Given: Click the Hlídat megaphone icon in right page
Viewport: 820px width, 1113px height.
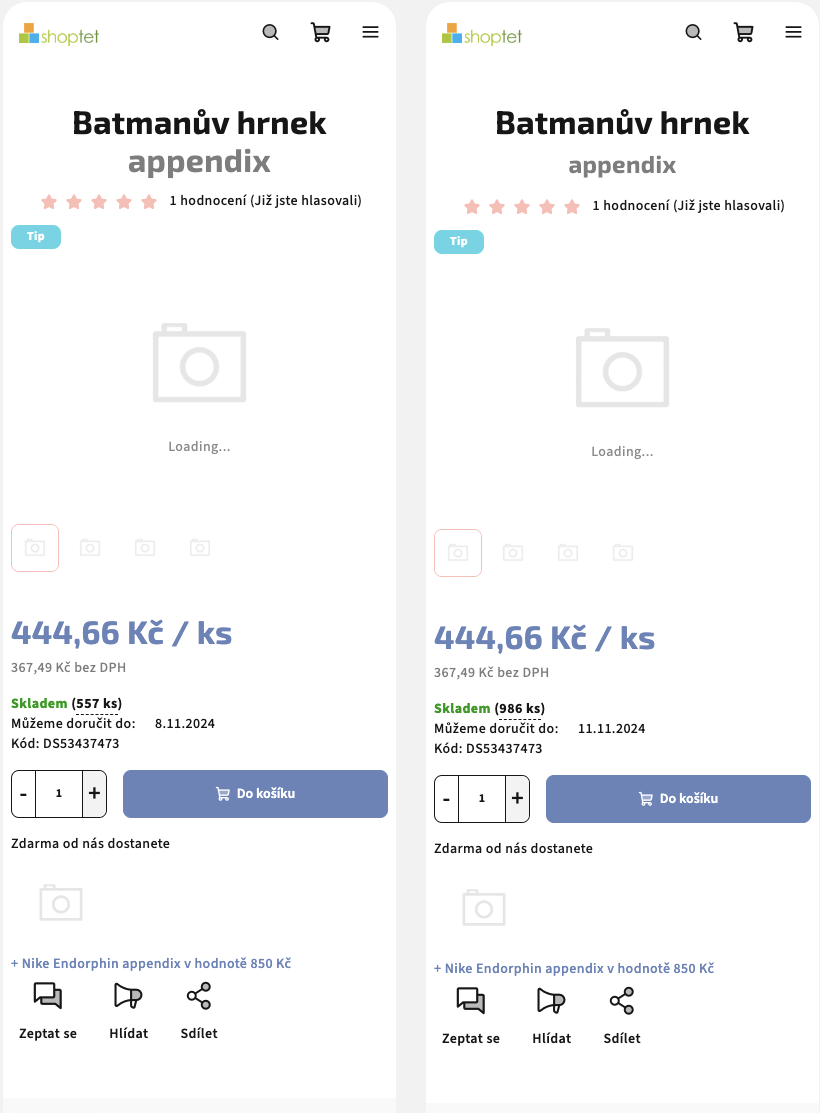Looking at the screenshot, I should pyautogui.click(x=551, y=1001).
